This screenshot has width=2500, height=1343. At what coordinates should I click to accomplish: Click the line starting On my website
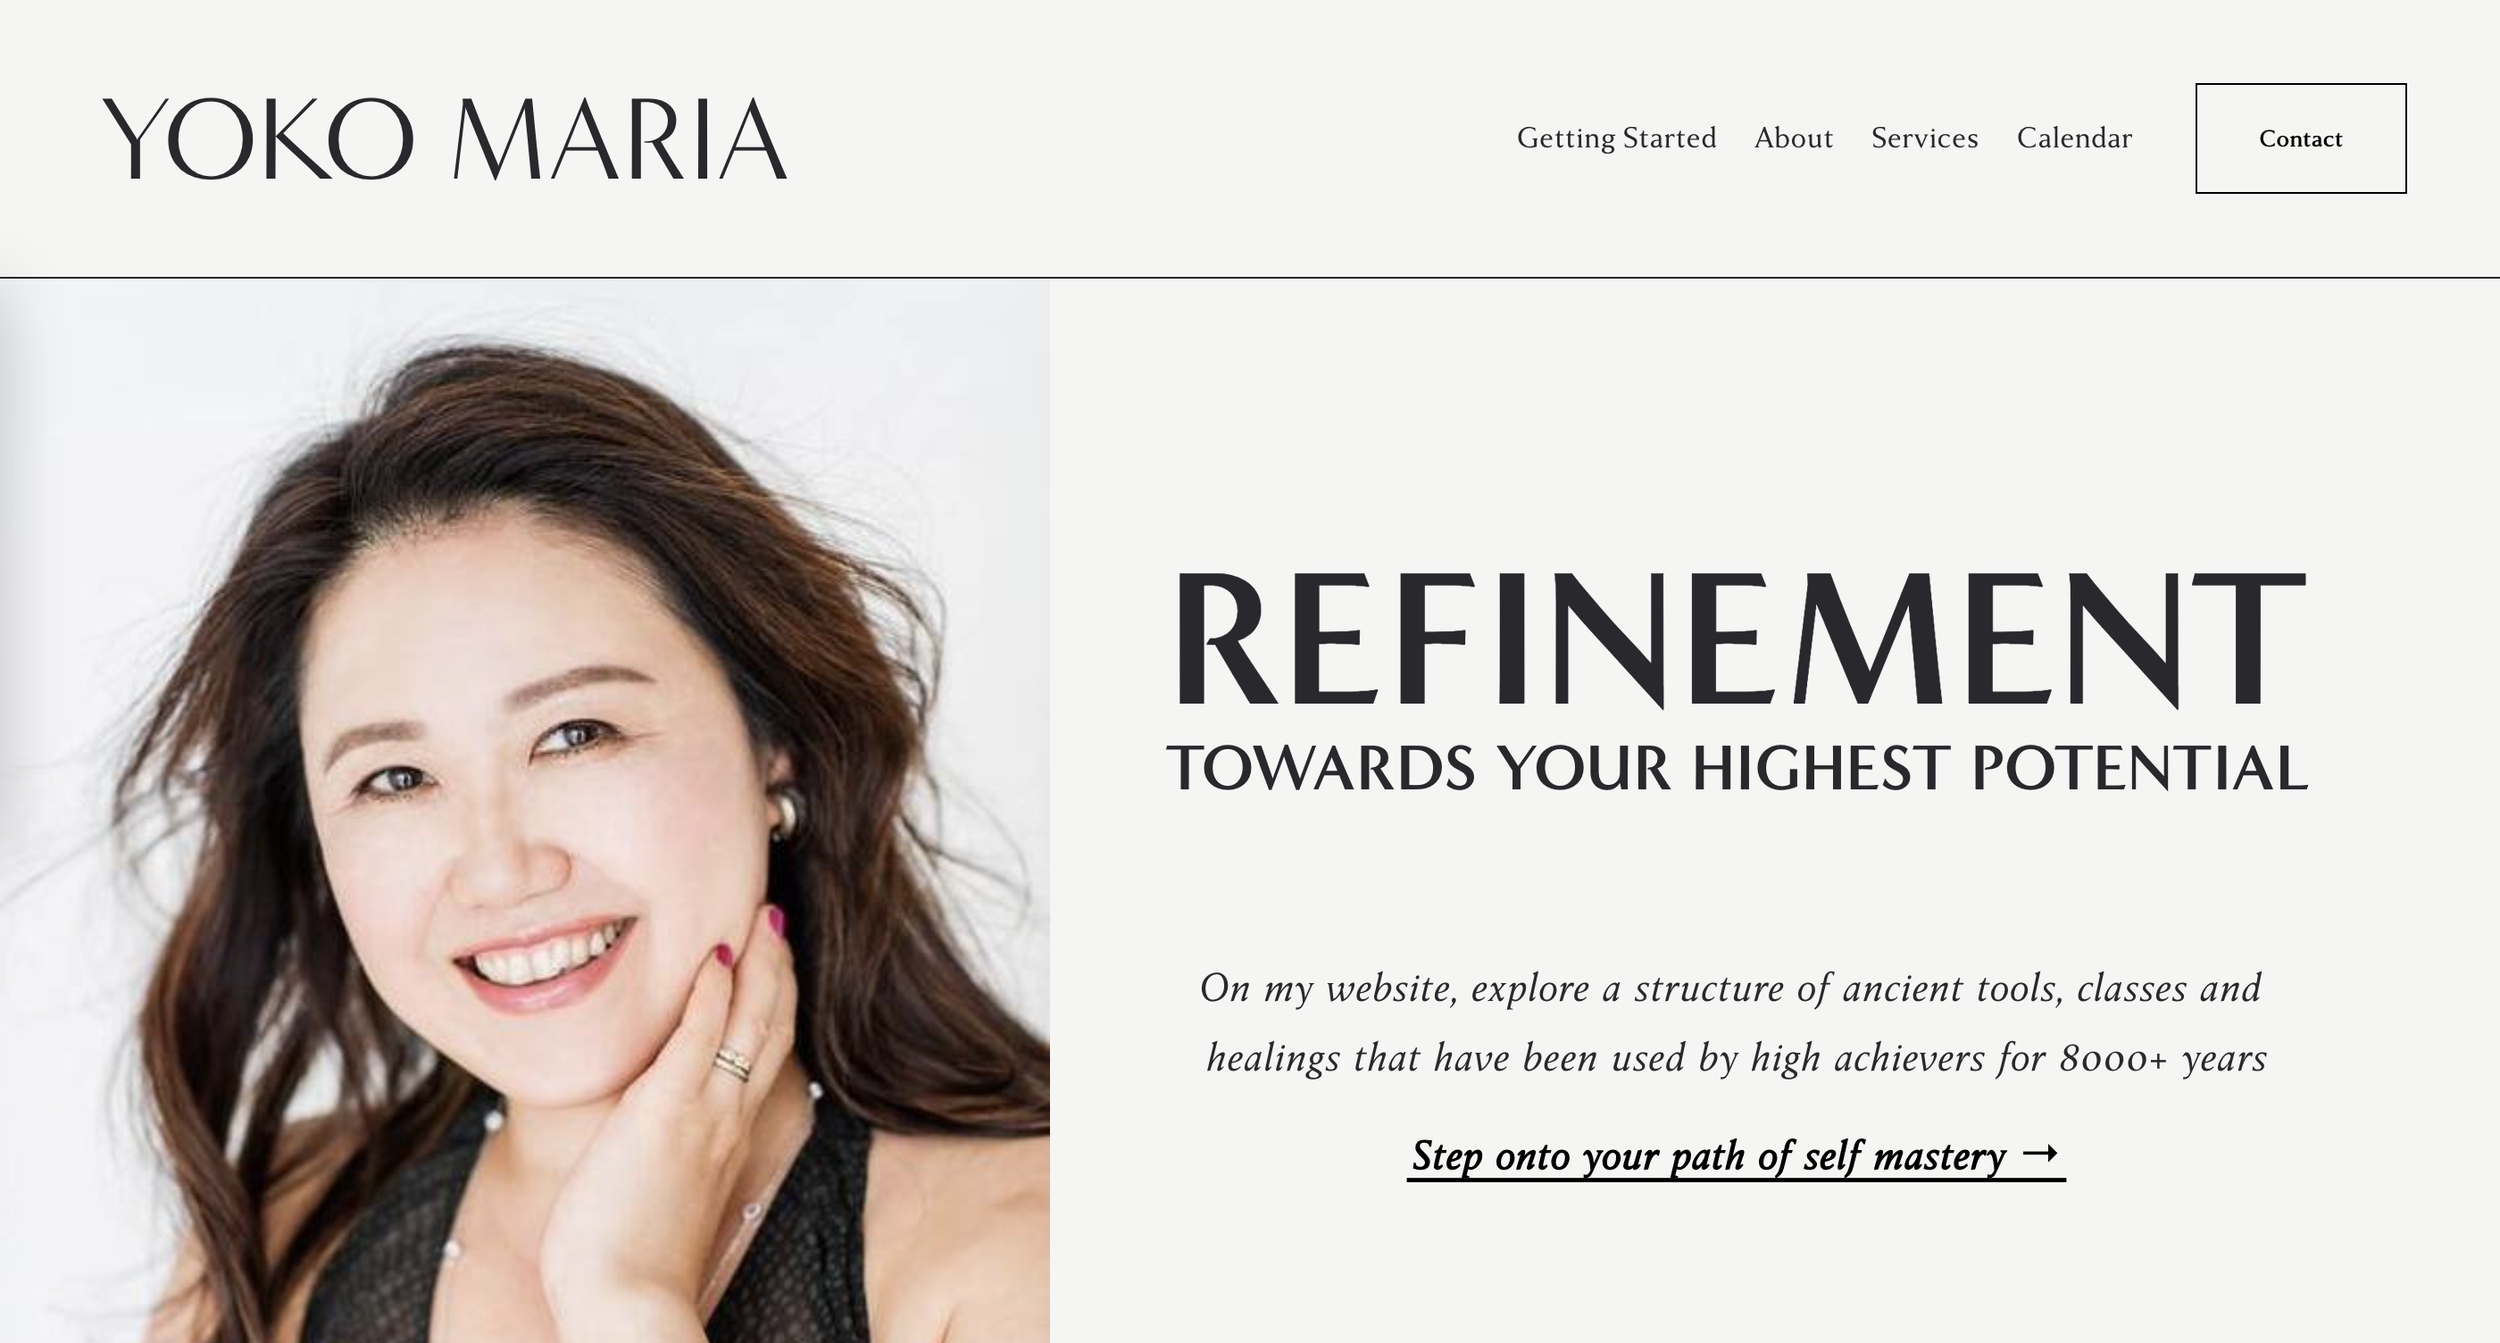tap(1730, 988)
